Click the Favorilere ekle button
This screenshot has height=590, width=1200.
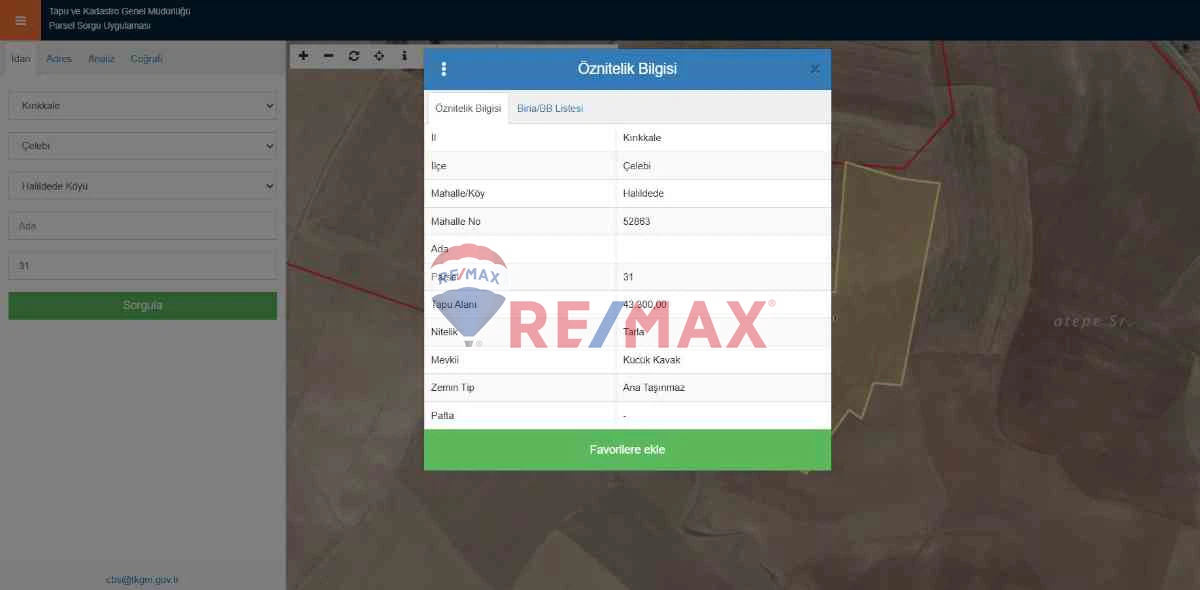coord(627,450)
